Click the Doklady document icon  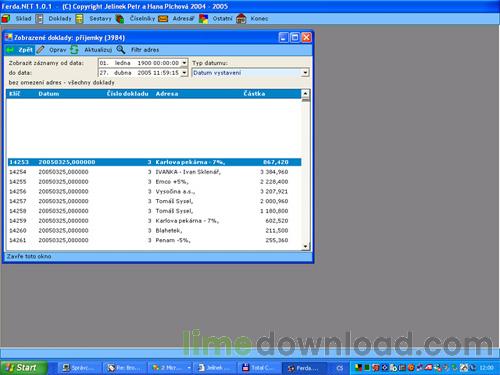pyautogui.click(x=40, y=19)
